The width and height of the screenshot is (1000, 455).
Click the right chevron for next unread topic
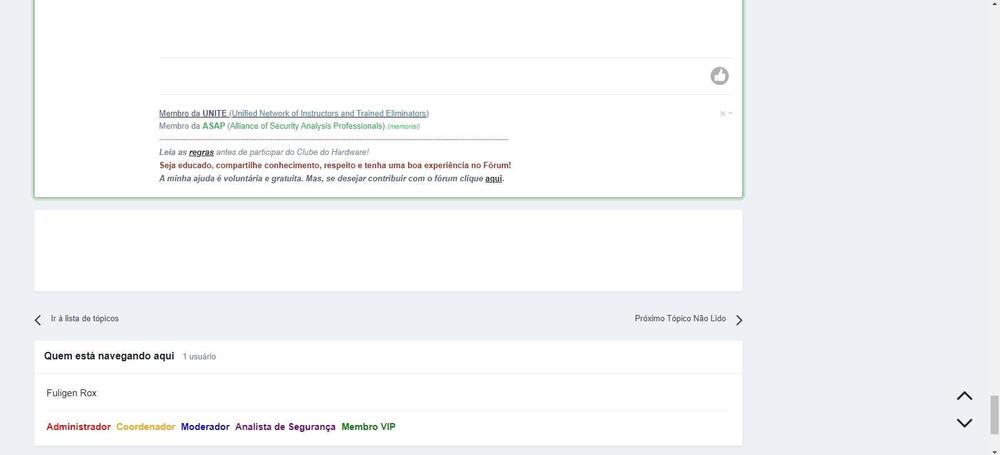tap(739, 320)
